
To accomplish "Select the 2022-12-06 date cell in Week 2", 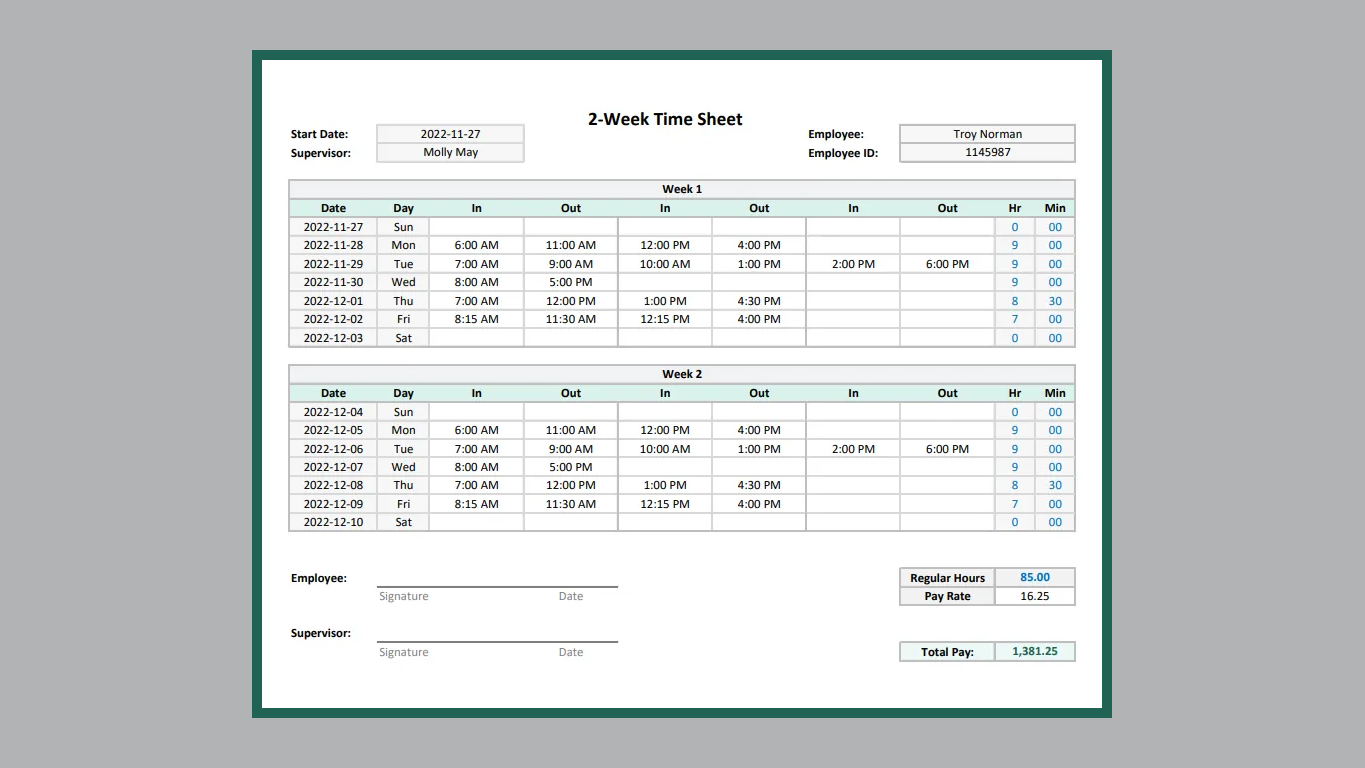I will click(x=333, y=449).
